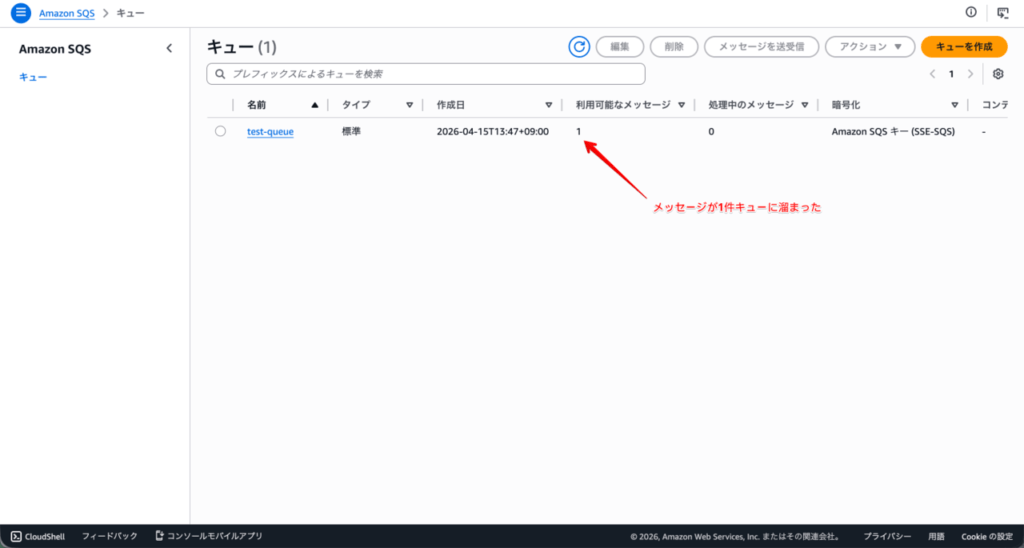Select キュー in the side navigation
The width and height of the screenshot is (1024, 548).
coord(33,77)
